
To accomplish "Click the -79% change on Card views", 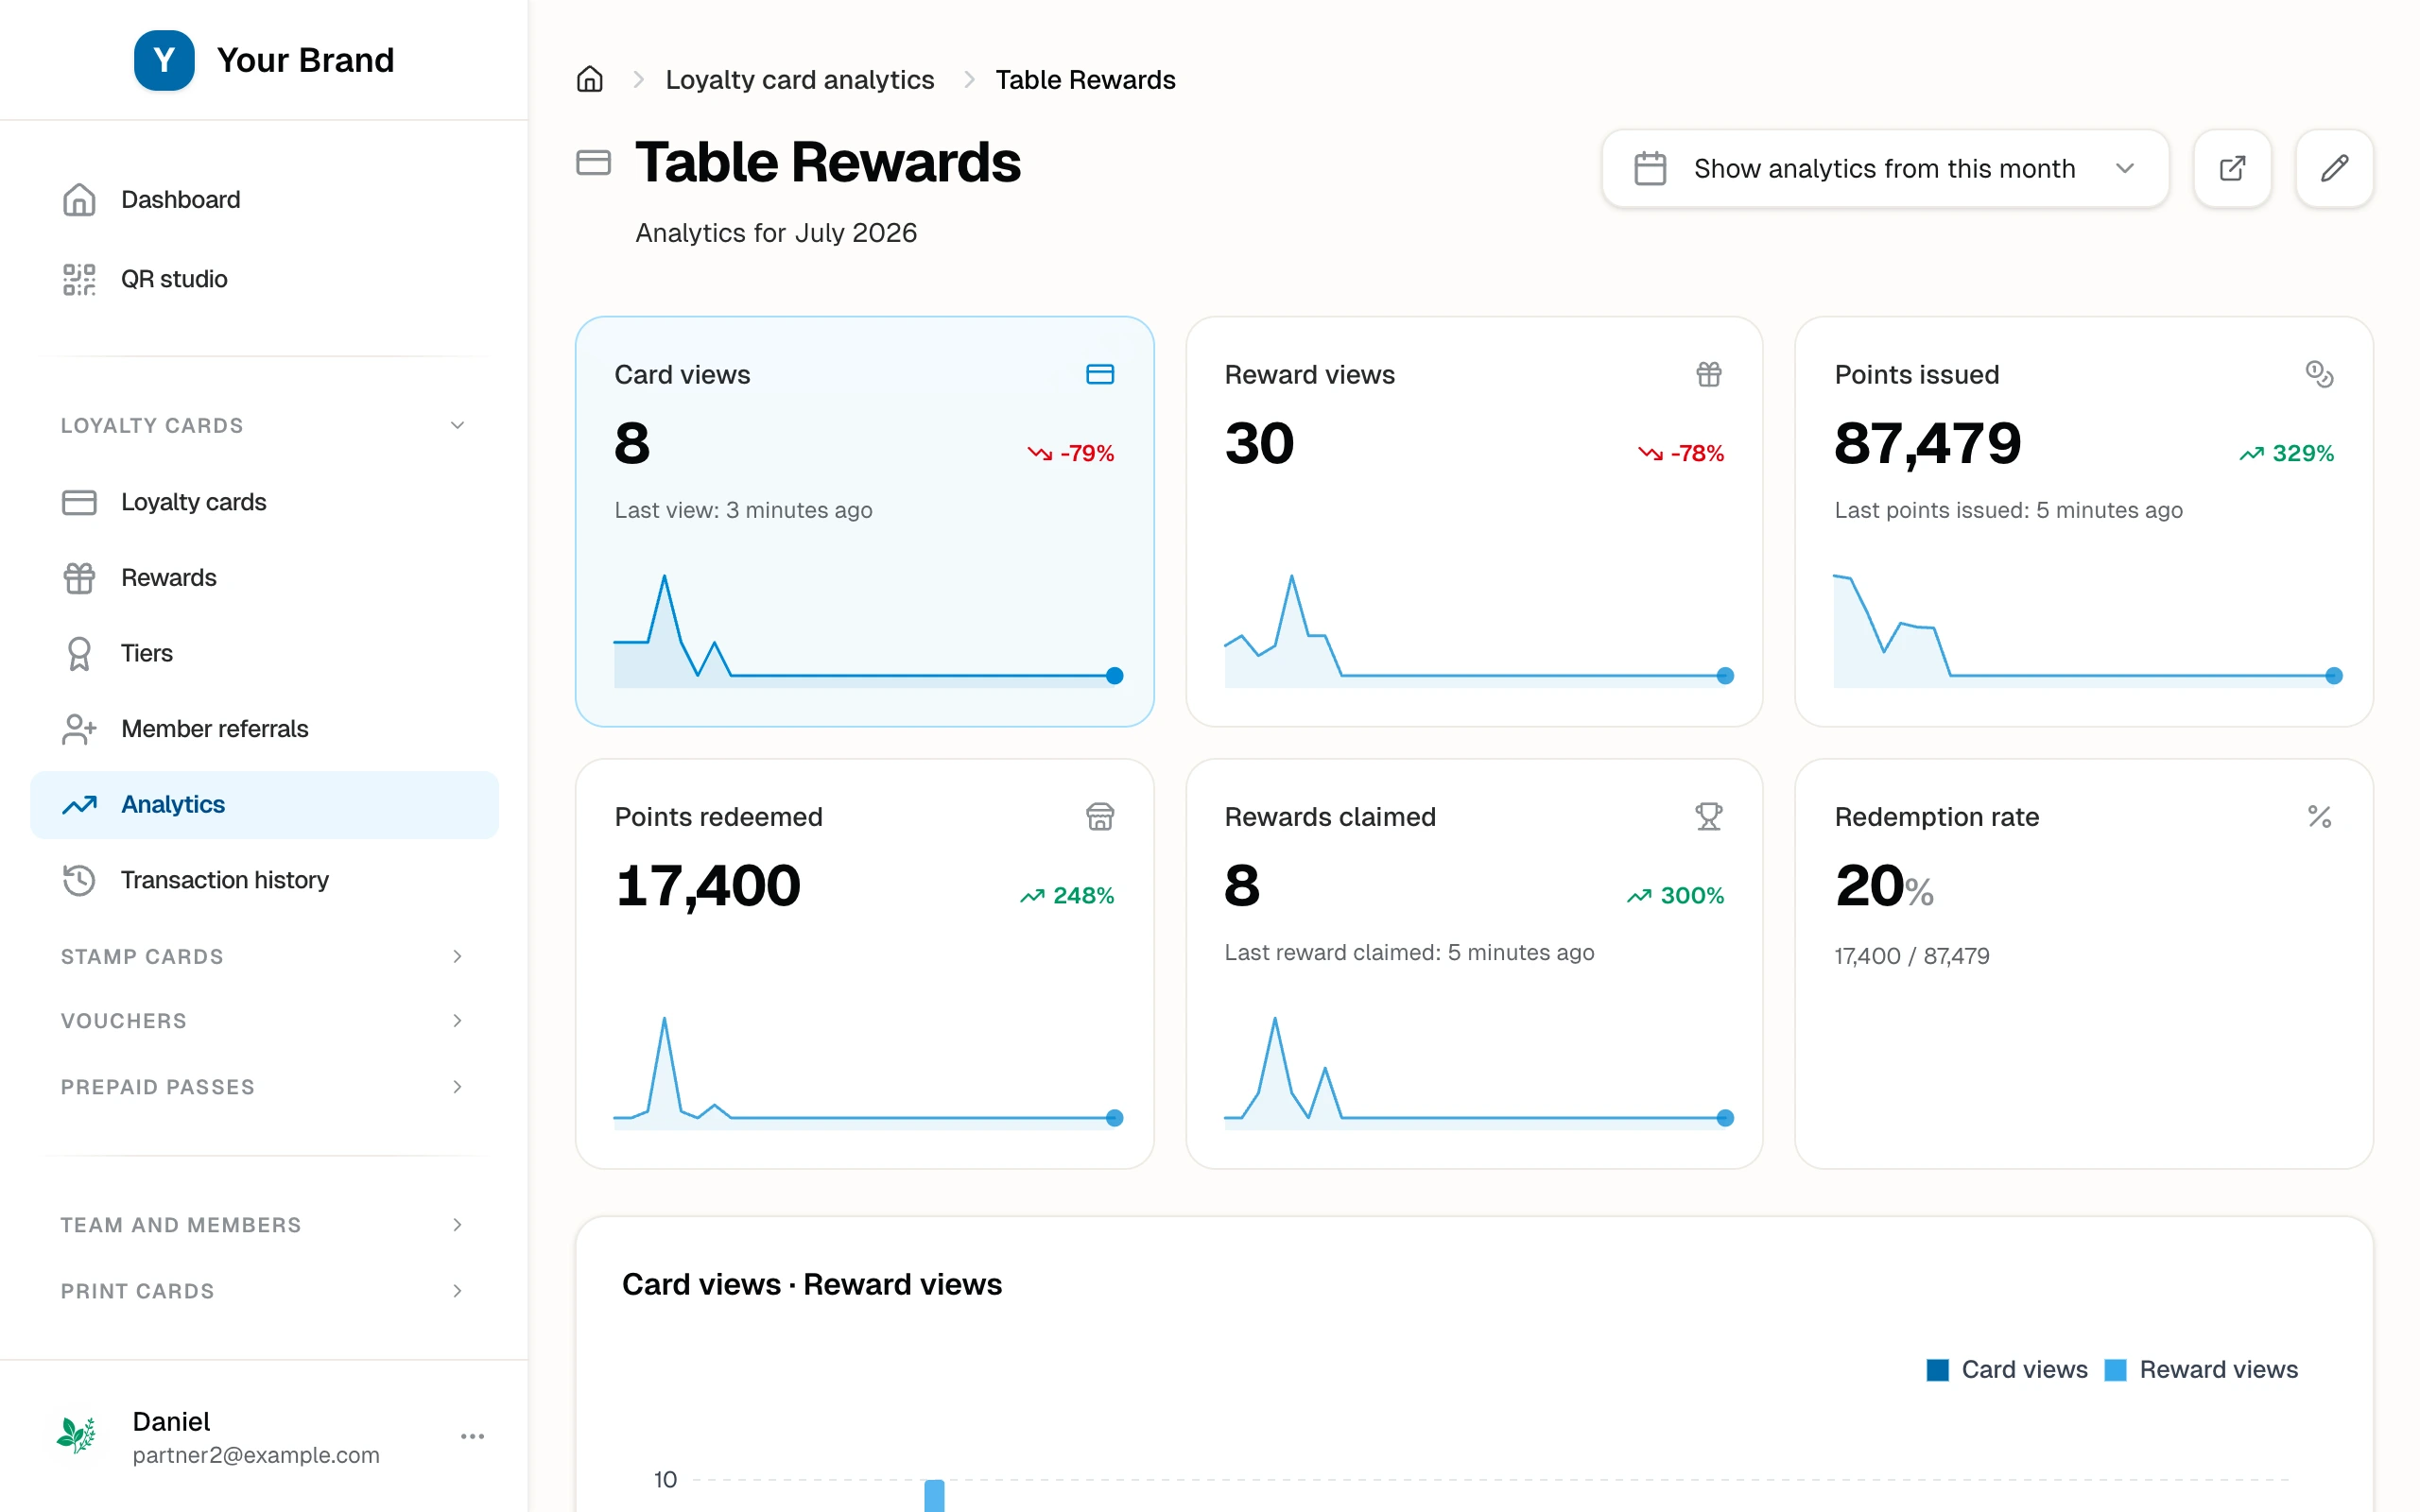I will [x=1070, y=453].
